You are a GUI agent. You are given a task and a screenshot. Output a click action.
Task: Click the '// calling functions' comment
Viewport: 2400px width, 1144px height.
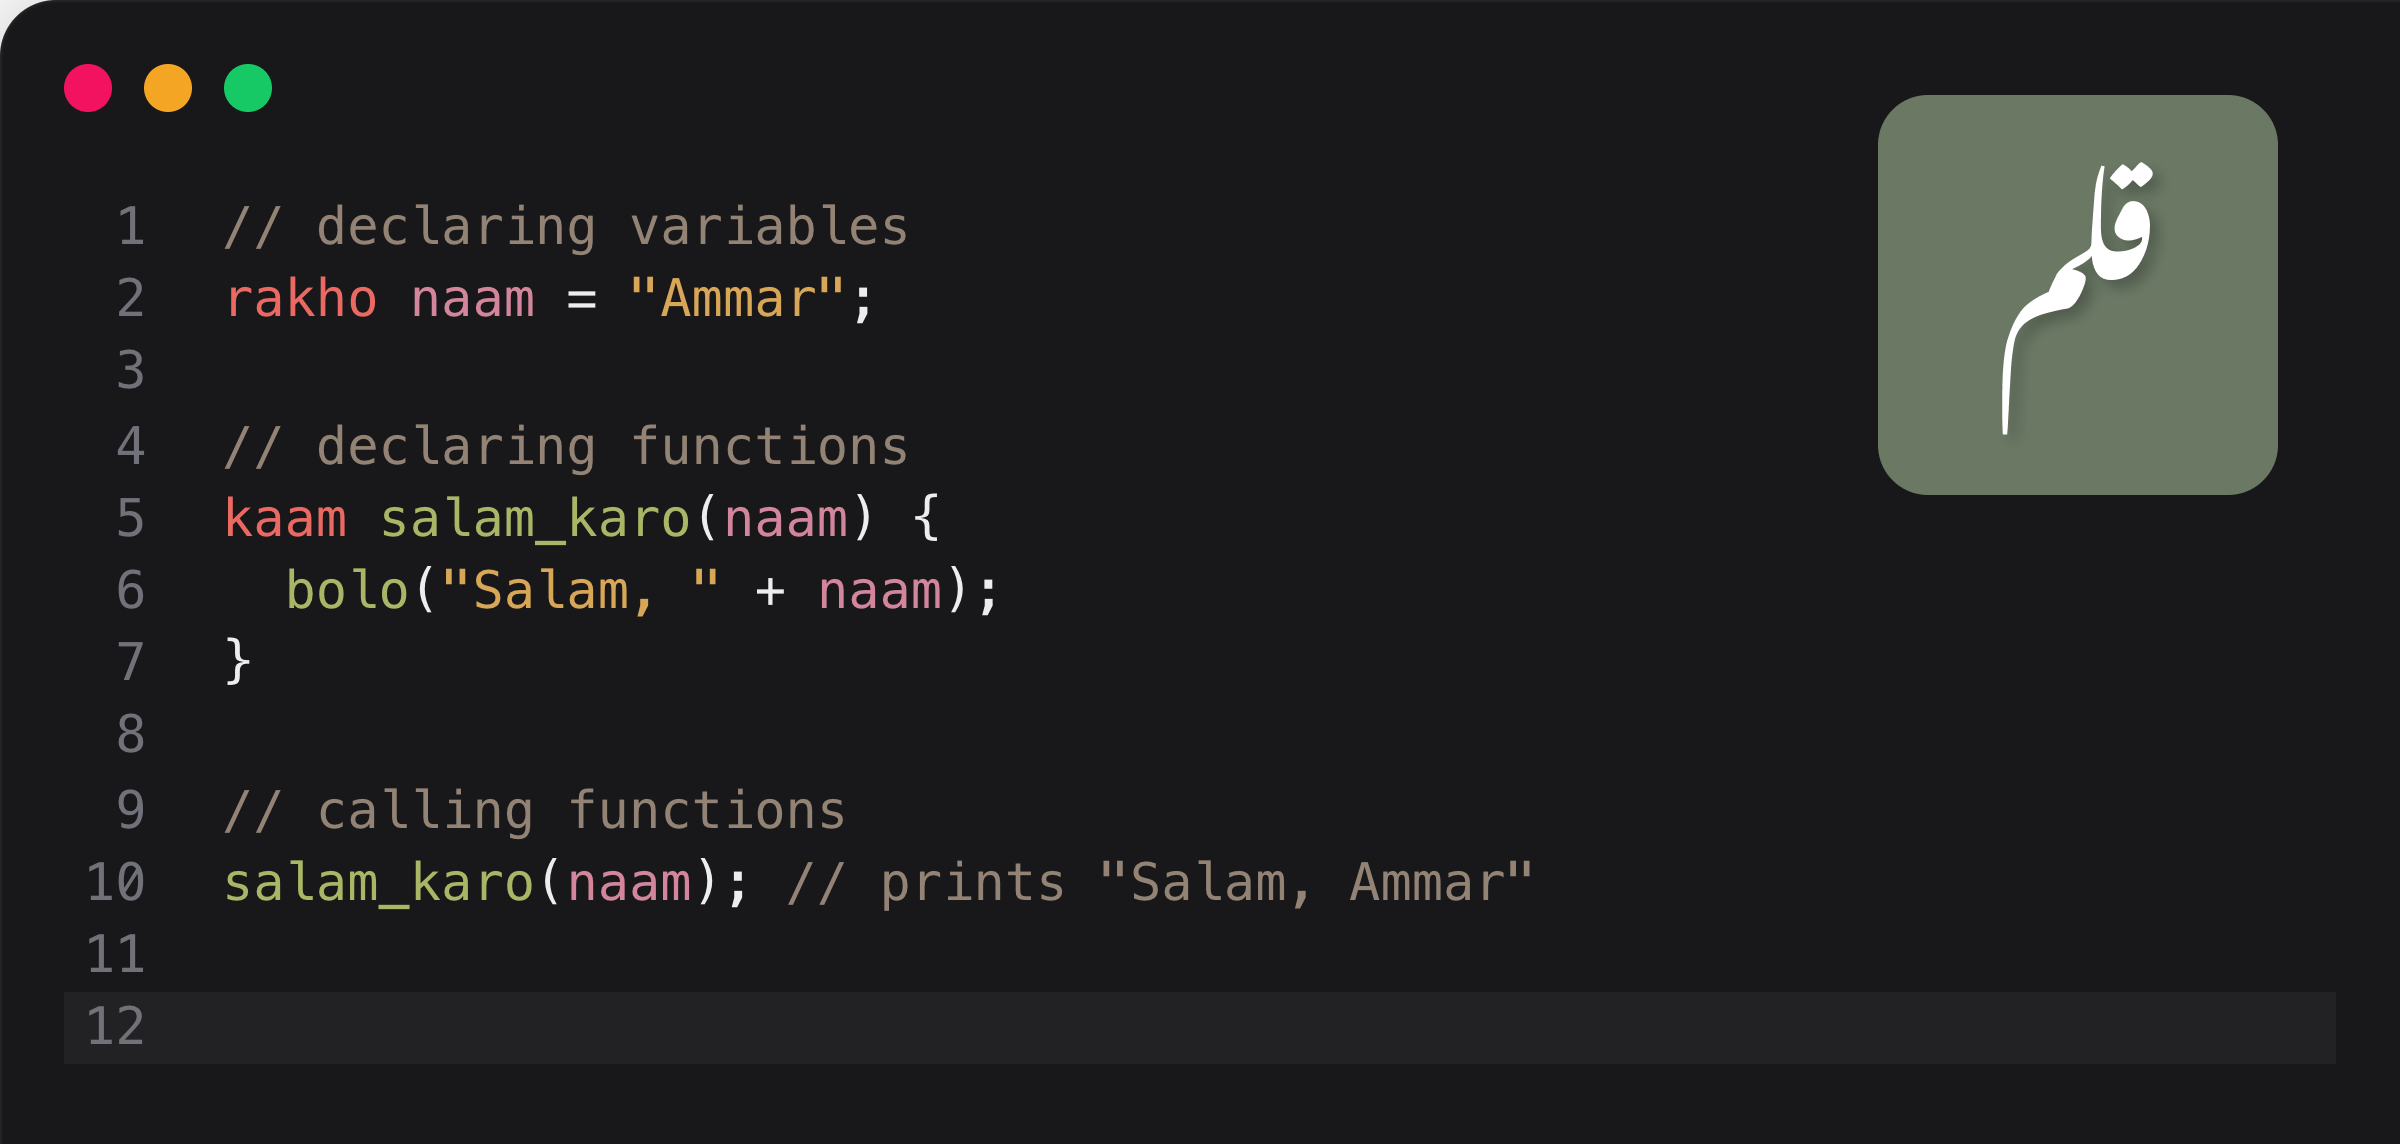pos(535,810)
